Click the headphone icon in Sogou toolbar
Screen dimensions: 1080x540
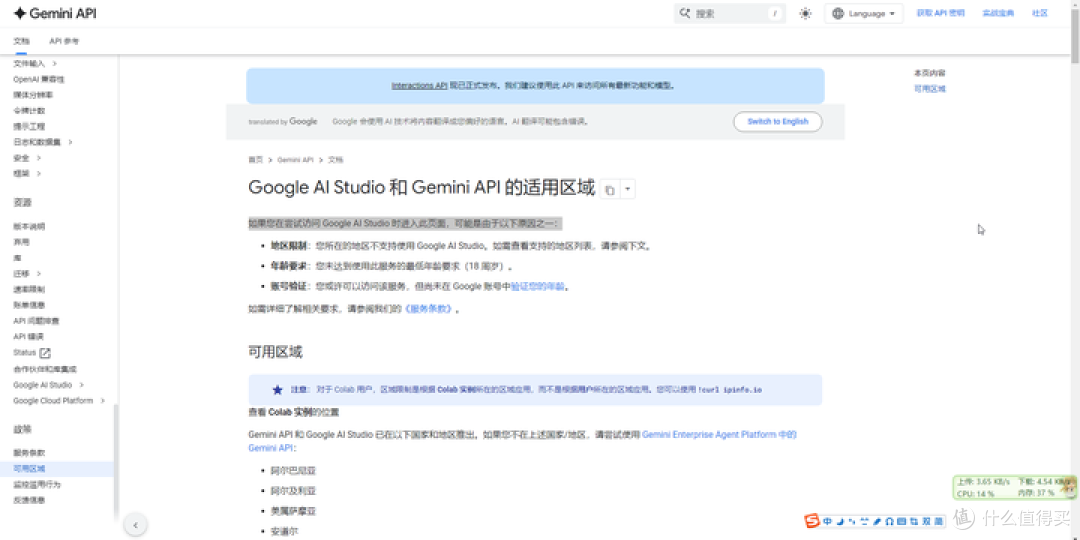click(889, 521)
